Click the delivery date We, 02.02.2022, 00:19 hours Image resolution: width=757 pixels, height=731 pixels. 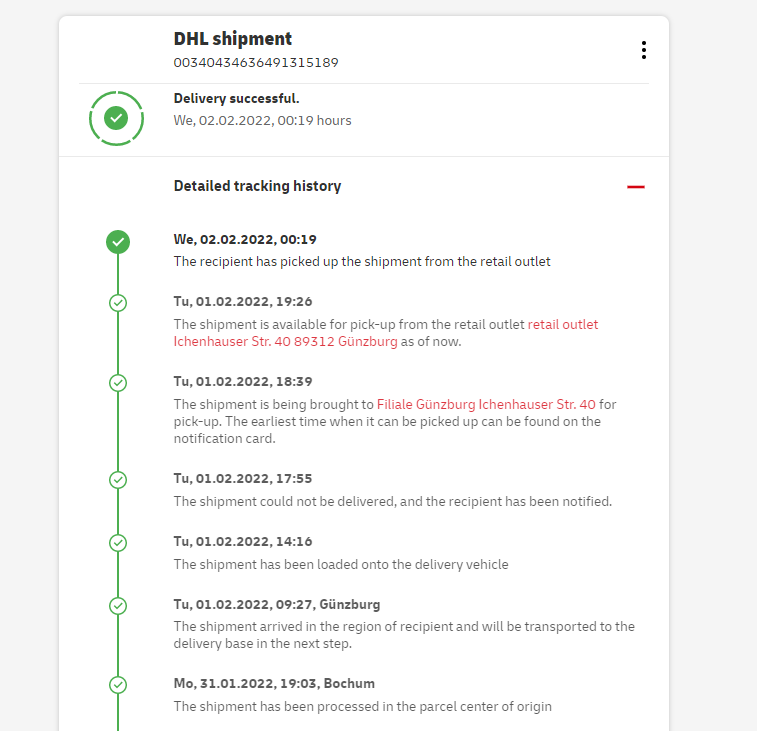pos(262,120)
